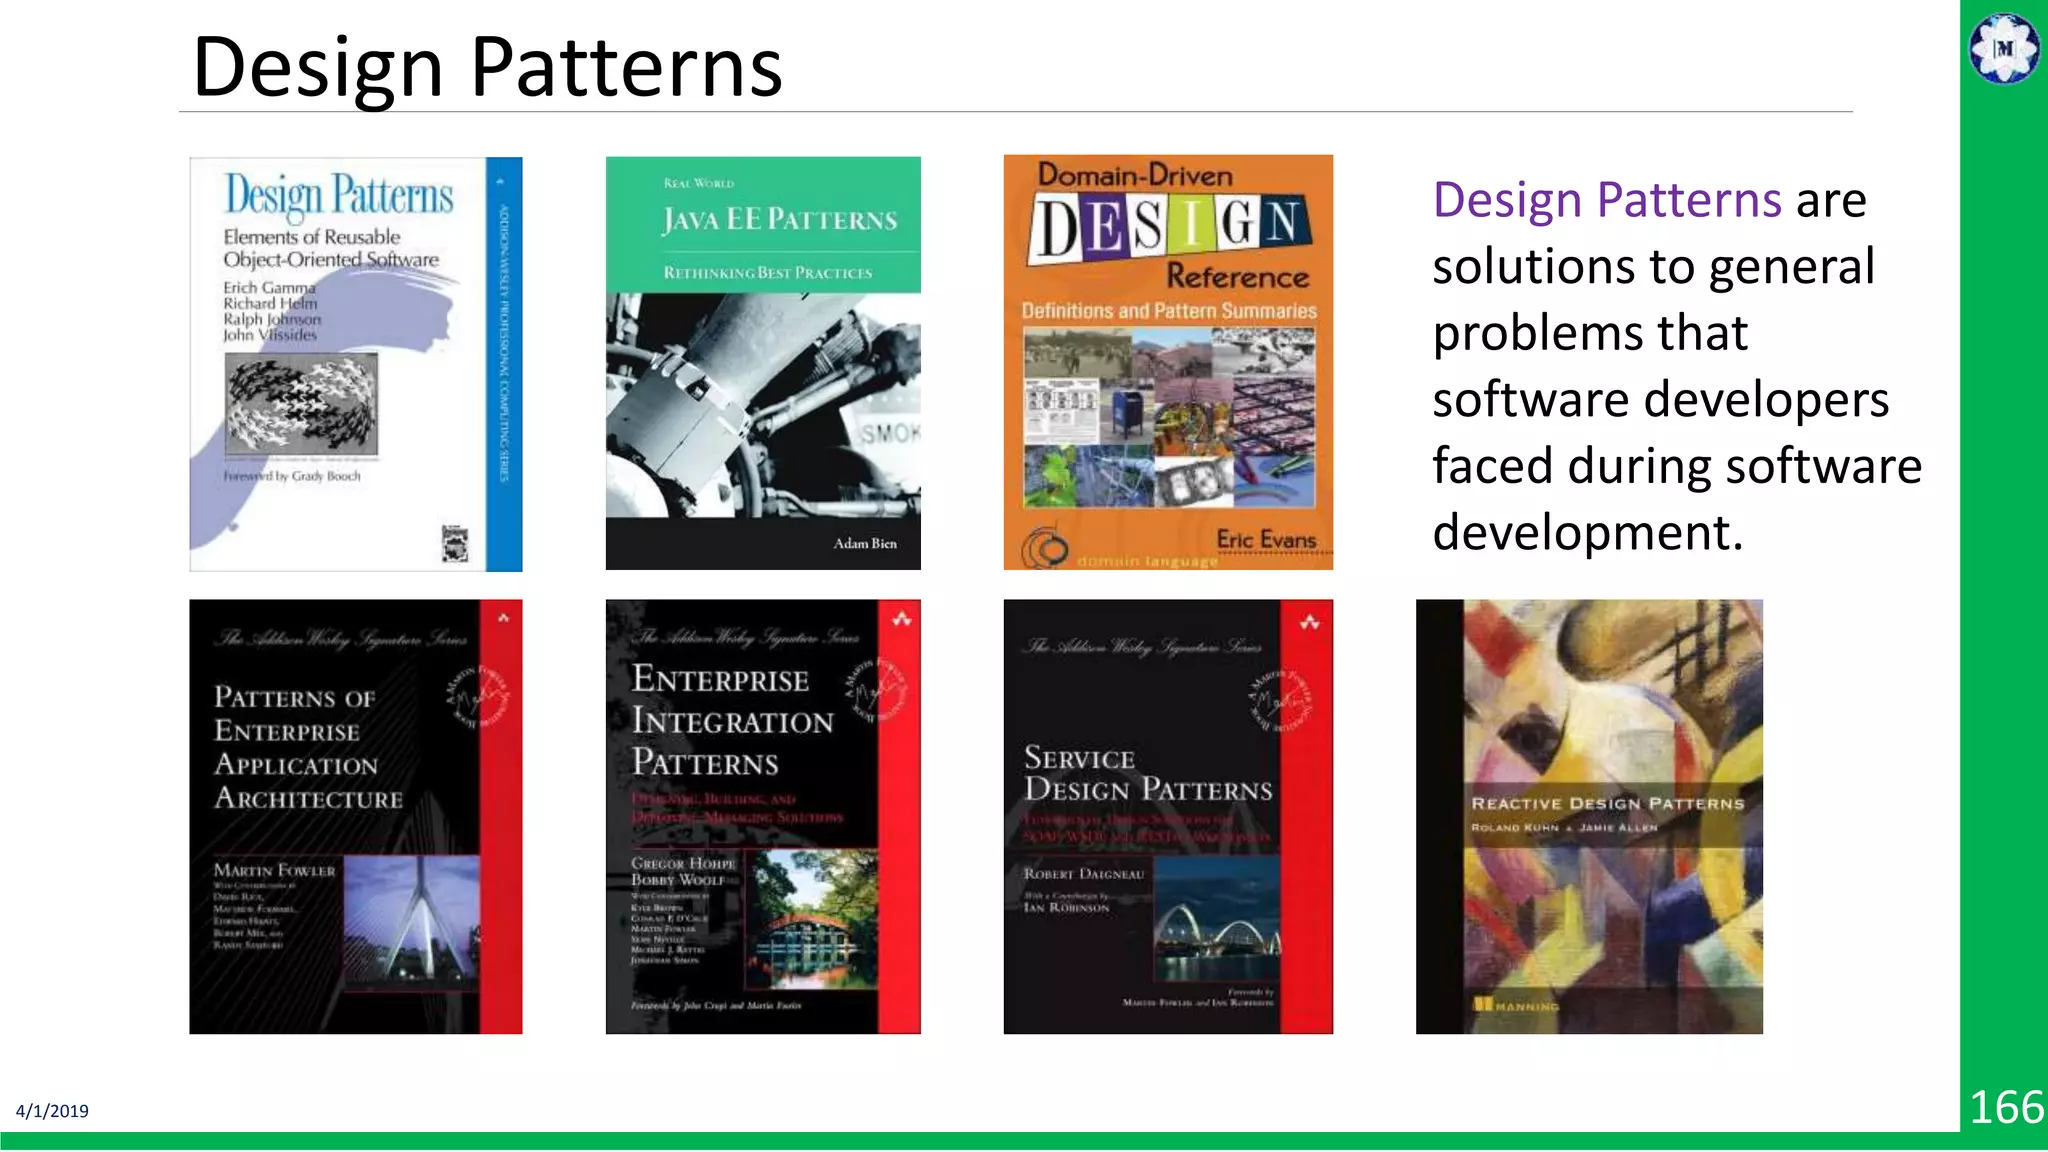
Task: Click the word 'development.' in the definition
Action: [1588, 533]
